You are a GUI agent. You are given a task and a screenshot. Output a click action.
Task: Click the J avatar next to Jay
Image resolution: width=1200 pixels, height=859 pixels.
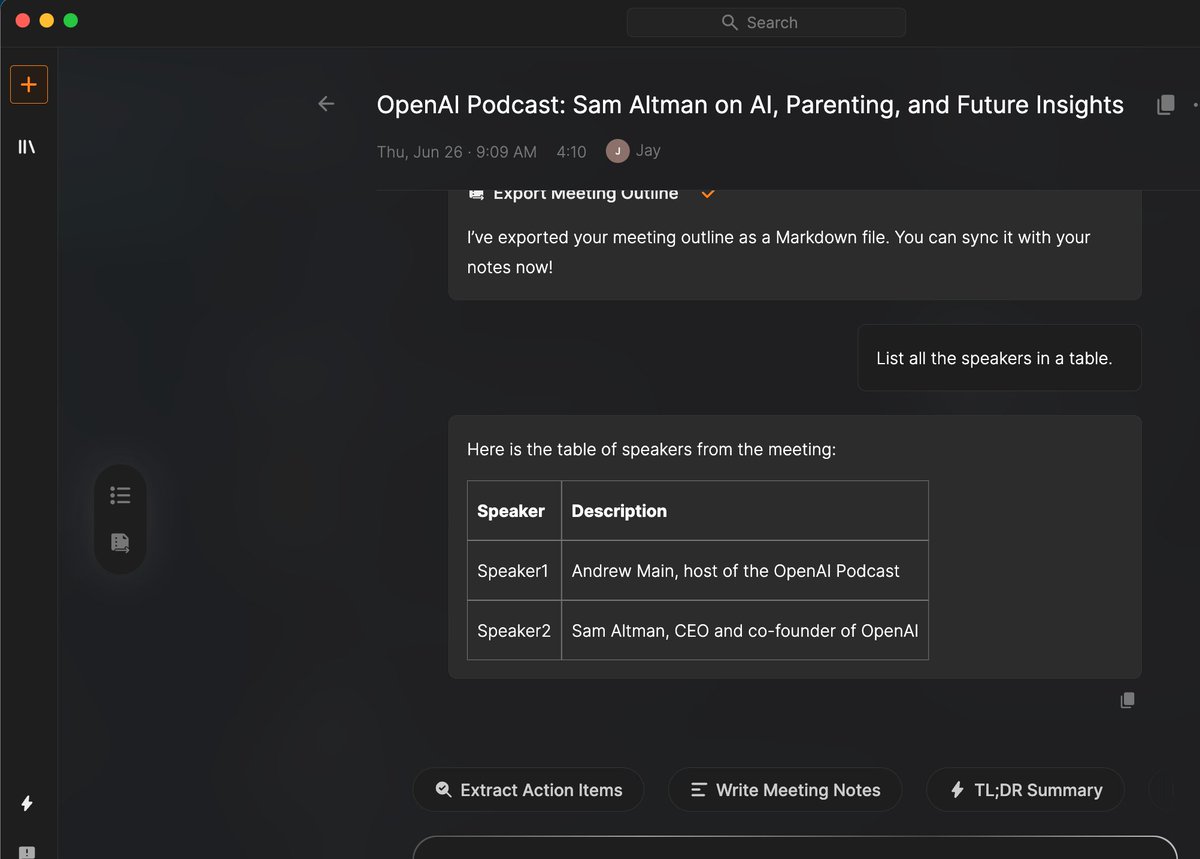point(617,151)
